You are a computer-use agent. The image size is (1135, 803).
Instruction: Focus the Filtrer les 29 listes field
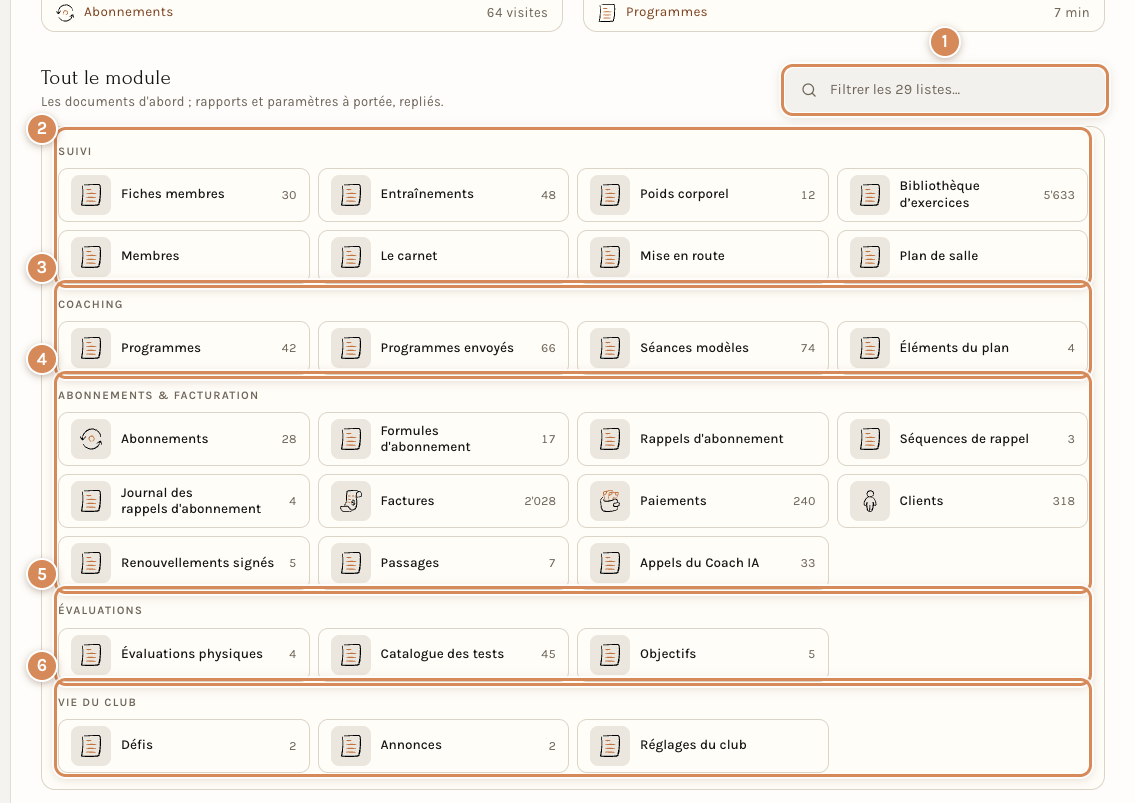pyautogui.click(x=945, y=90)
